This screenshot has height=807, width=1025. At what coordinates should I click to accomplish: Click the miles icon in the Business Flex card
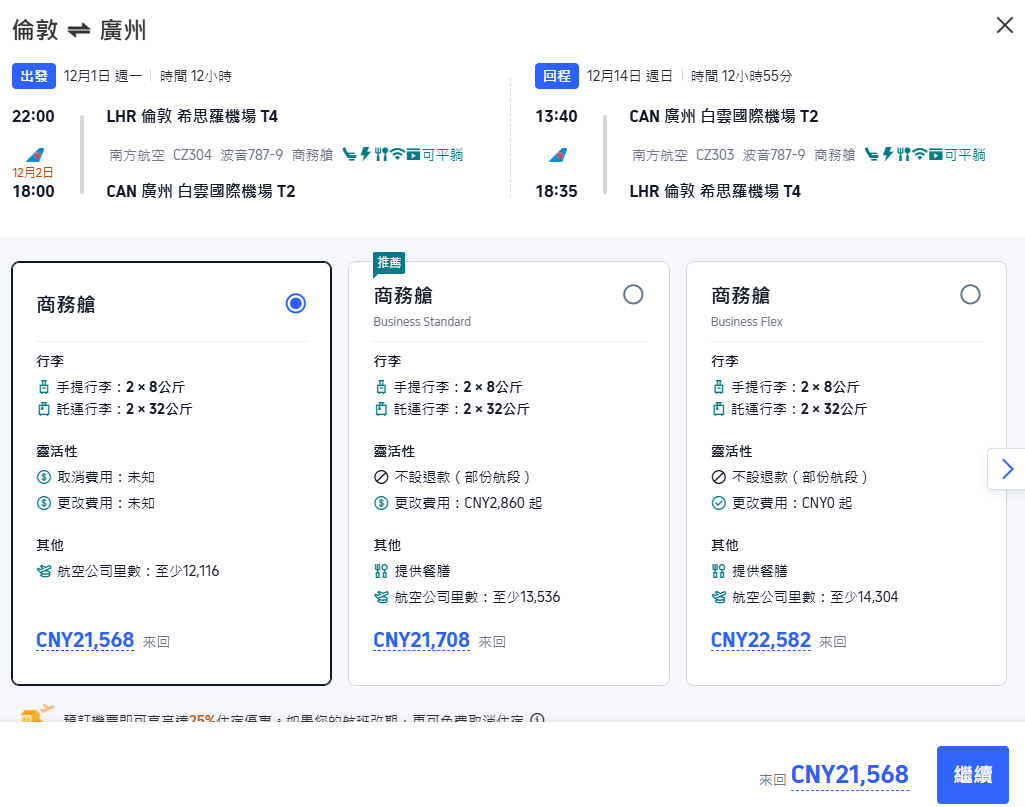tap(718, 597)
